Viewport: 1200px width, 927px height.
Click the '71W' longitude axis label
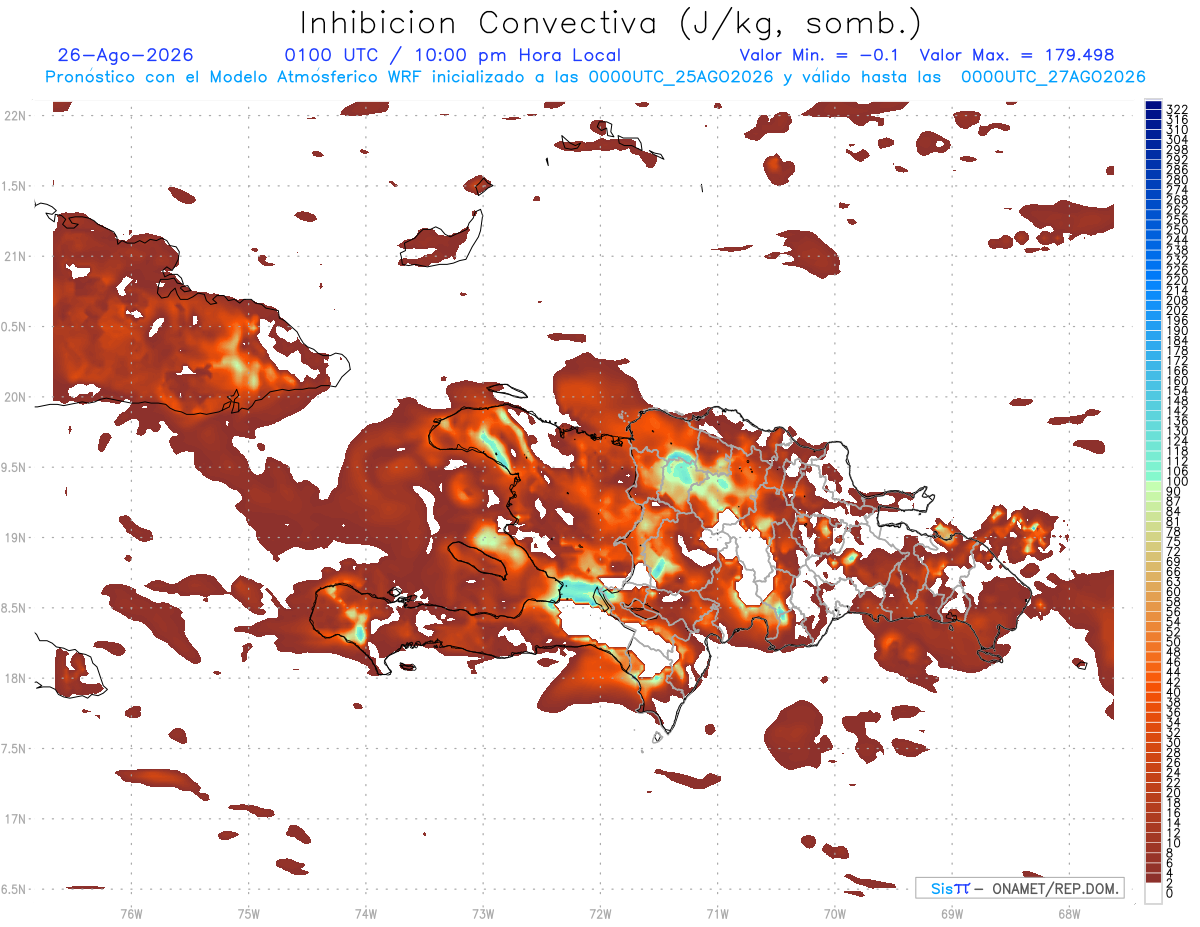[x=717, y=913]
